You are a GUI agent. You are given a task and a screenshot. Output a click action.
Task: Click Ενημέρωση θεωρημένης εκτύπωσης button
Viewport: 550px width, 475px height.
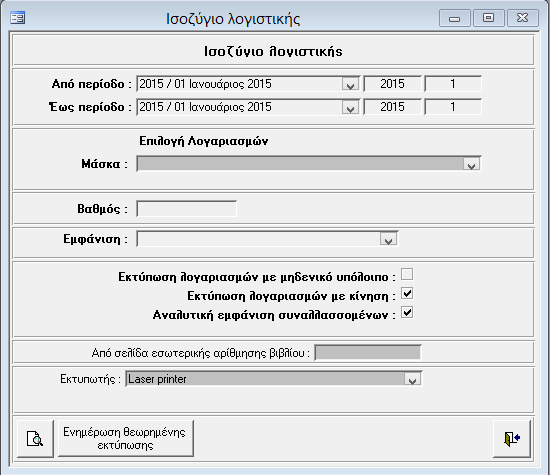126,439
